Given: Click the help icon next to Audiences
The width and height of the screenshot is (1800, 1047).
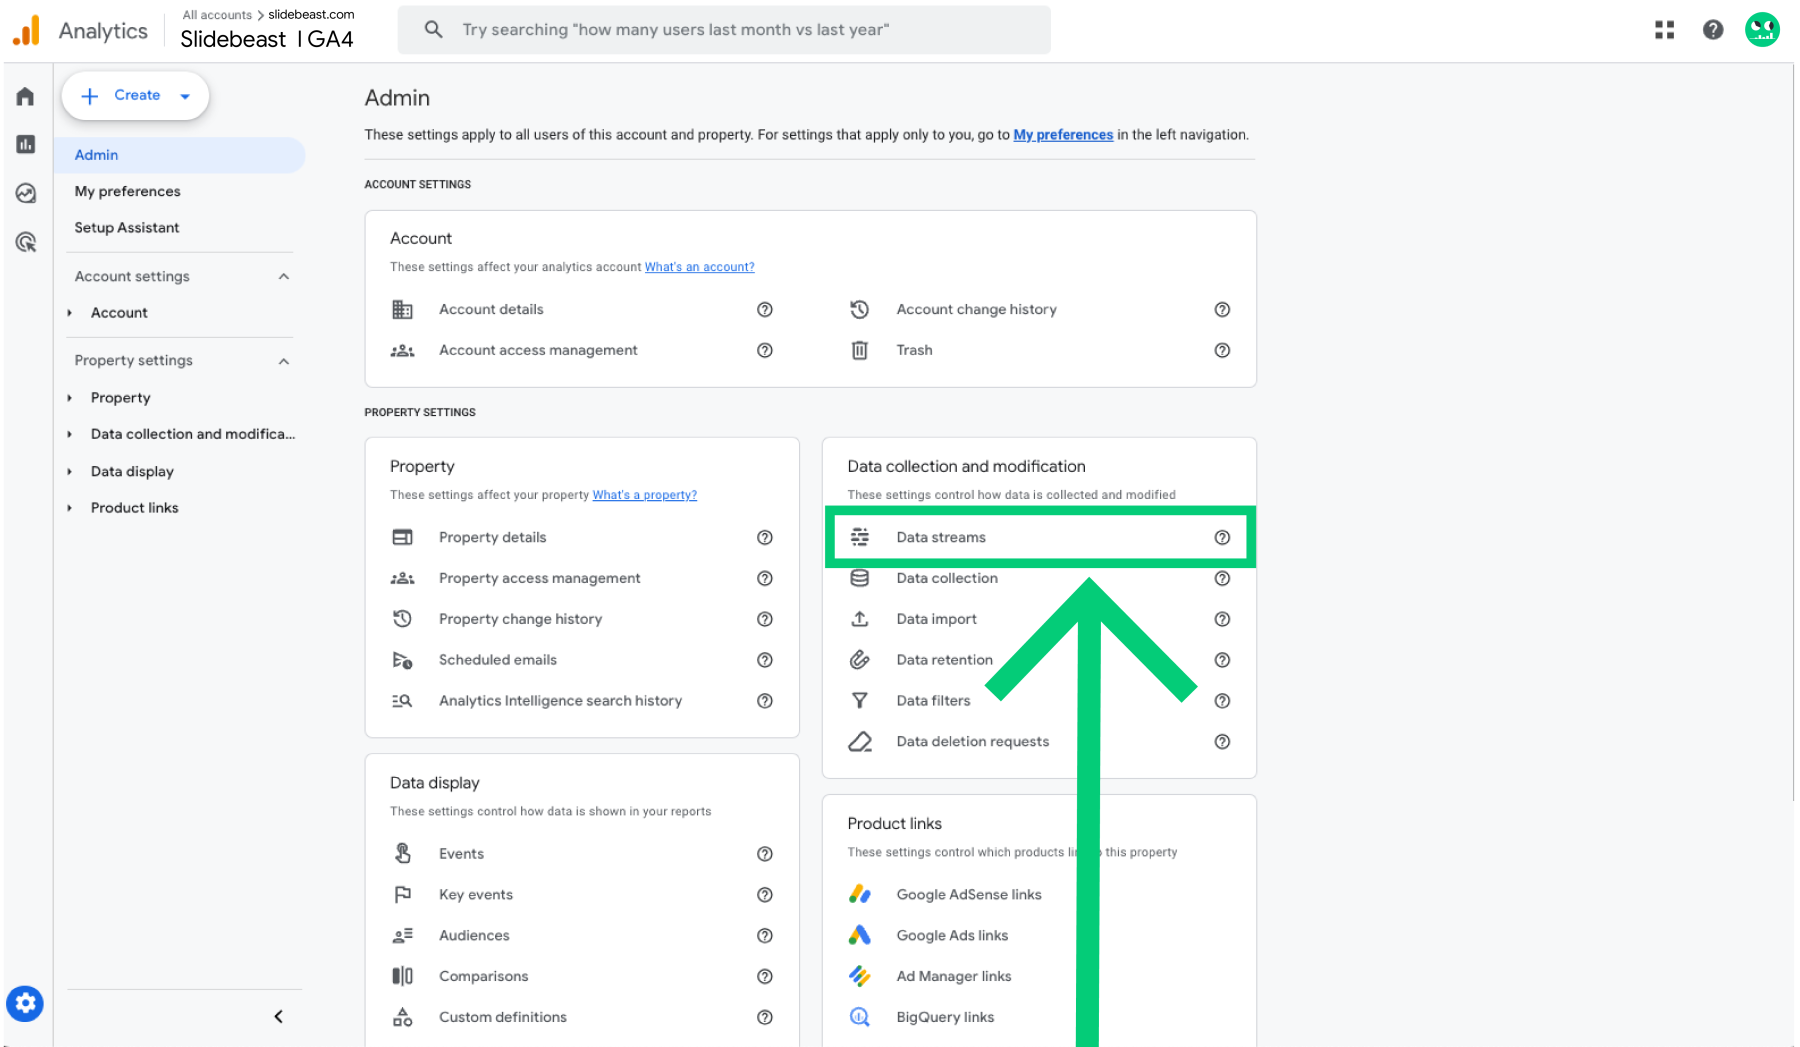Looking at the screenshot, I should tap(765, 936).
